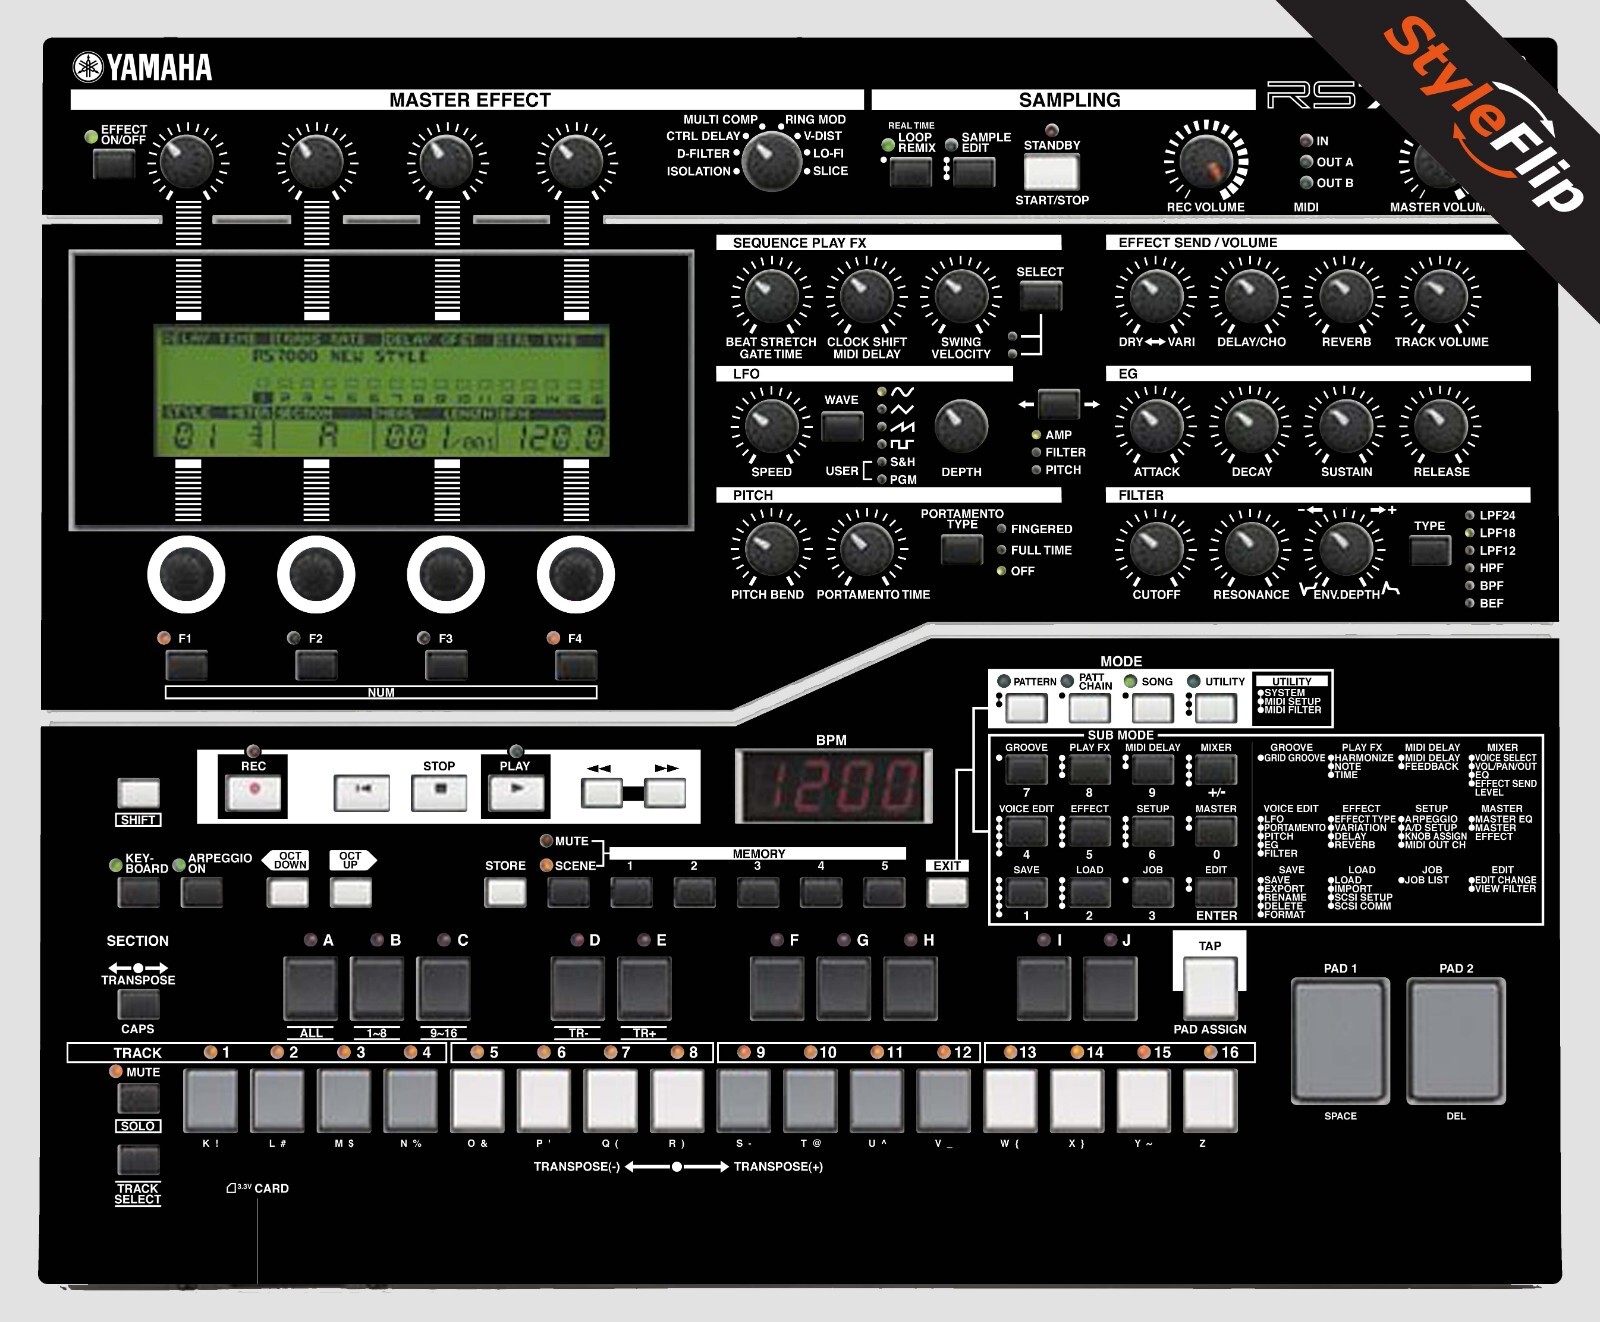Switch to PATT CHAIN mode

tap(1090, 708)
